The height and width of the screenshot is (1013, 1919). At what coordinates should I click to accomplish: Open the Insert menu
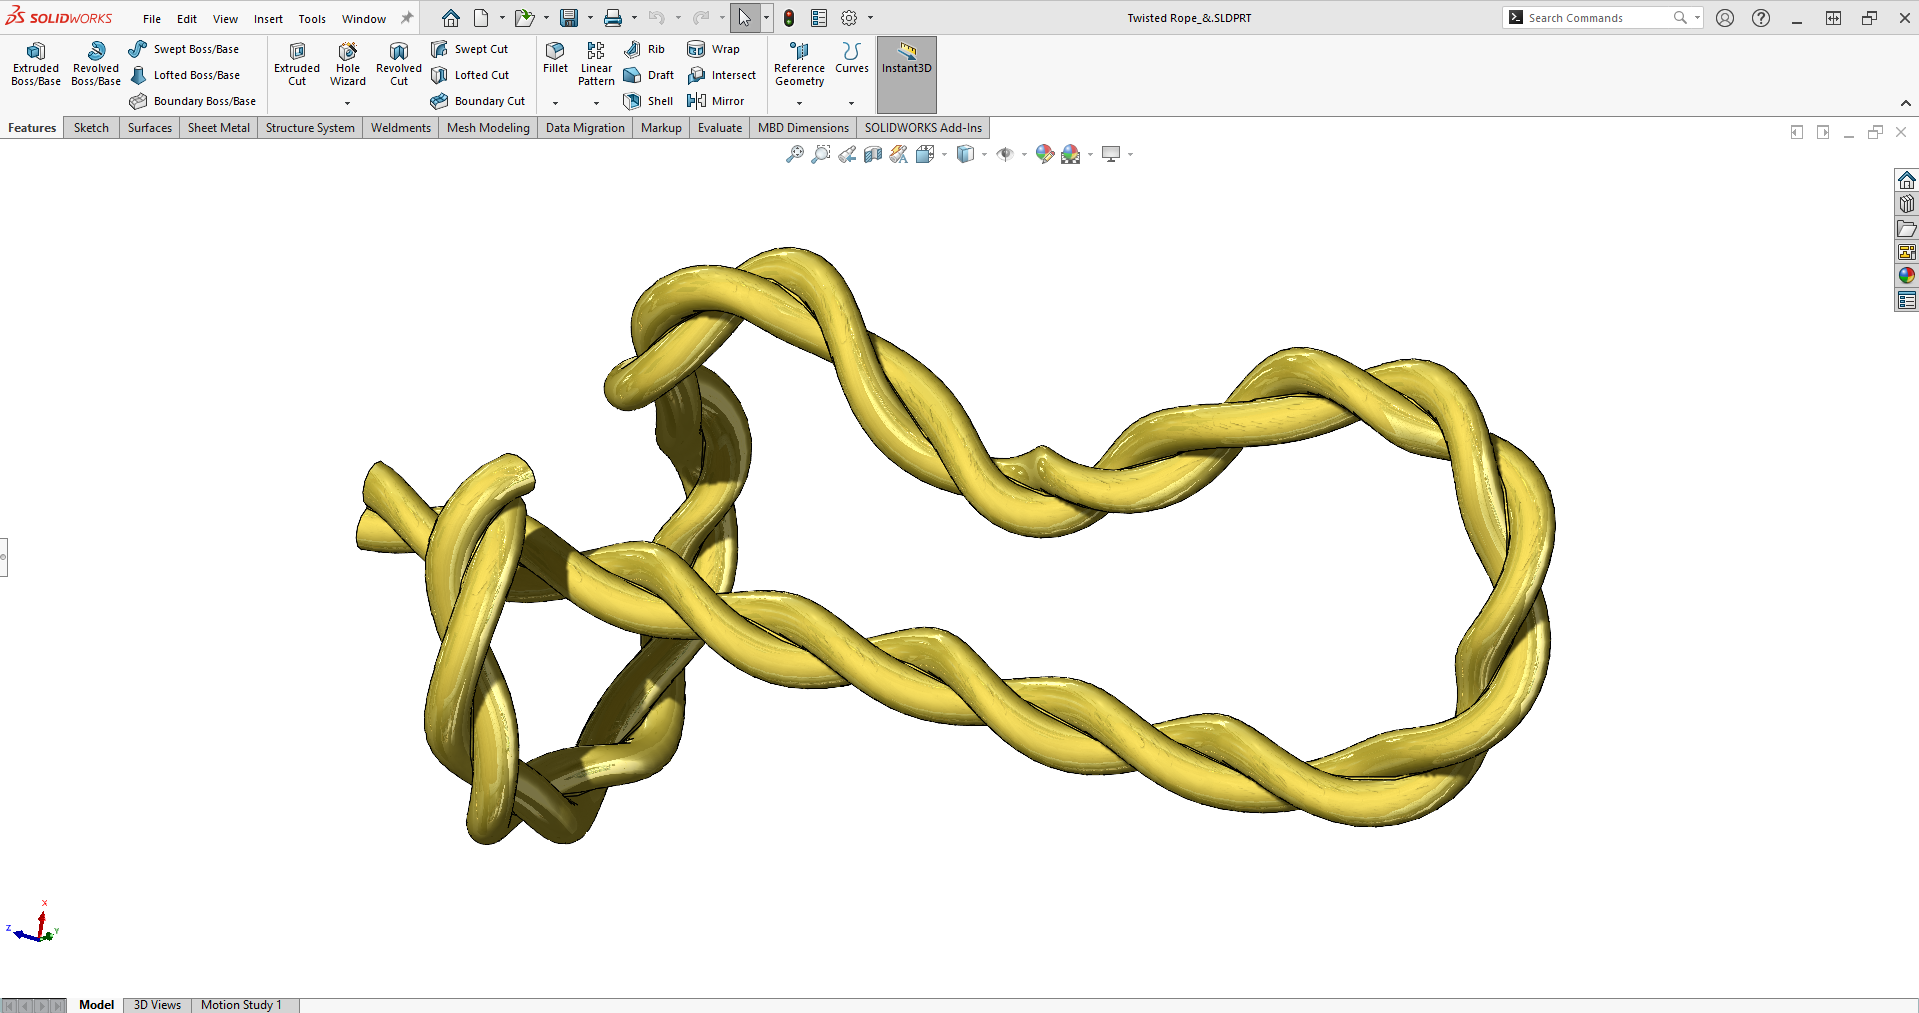268,19
